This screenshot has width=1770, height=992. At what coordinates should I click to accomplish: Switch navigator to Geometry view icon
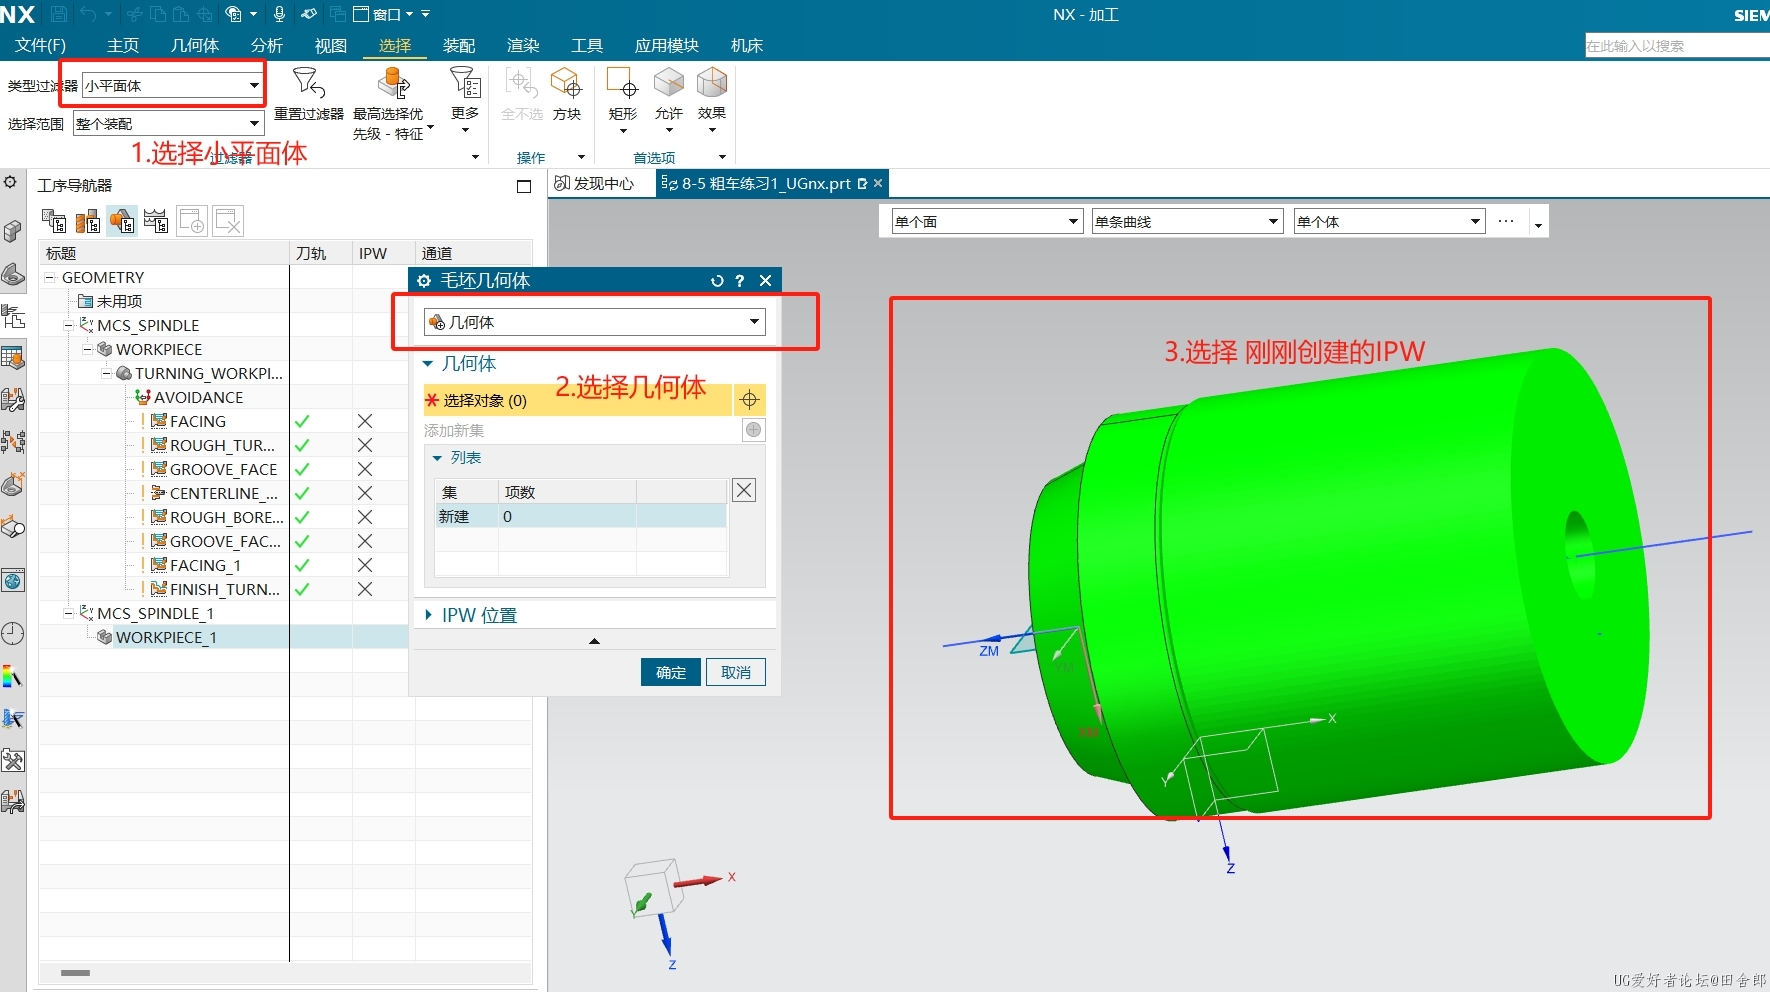pyautogui.click(x=122, y=221)
